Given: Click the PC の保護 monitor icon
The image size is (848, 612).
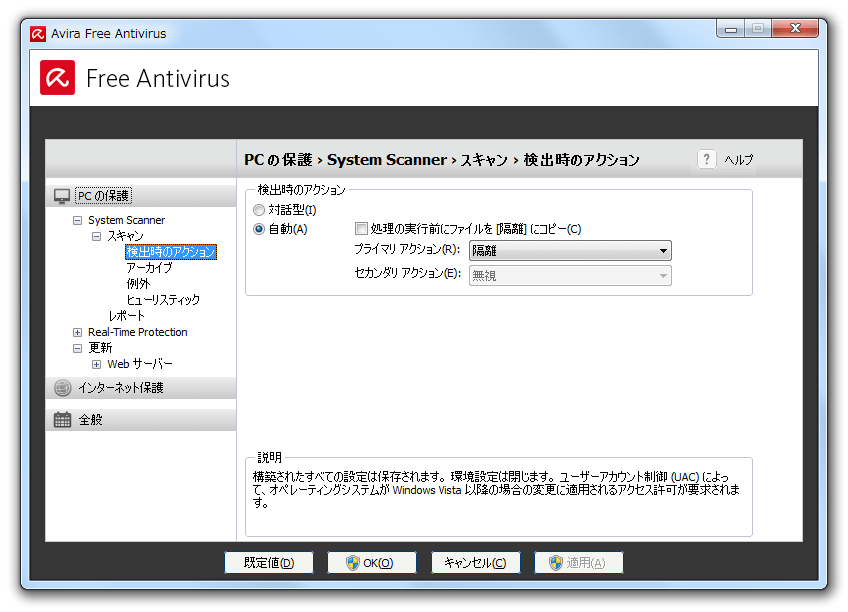Looking at the screenshot, I should 62,196.
